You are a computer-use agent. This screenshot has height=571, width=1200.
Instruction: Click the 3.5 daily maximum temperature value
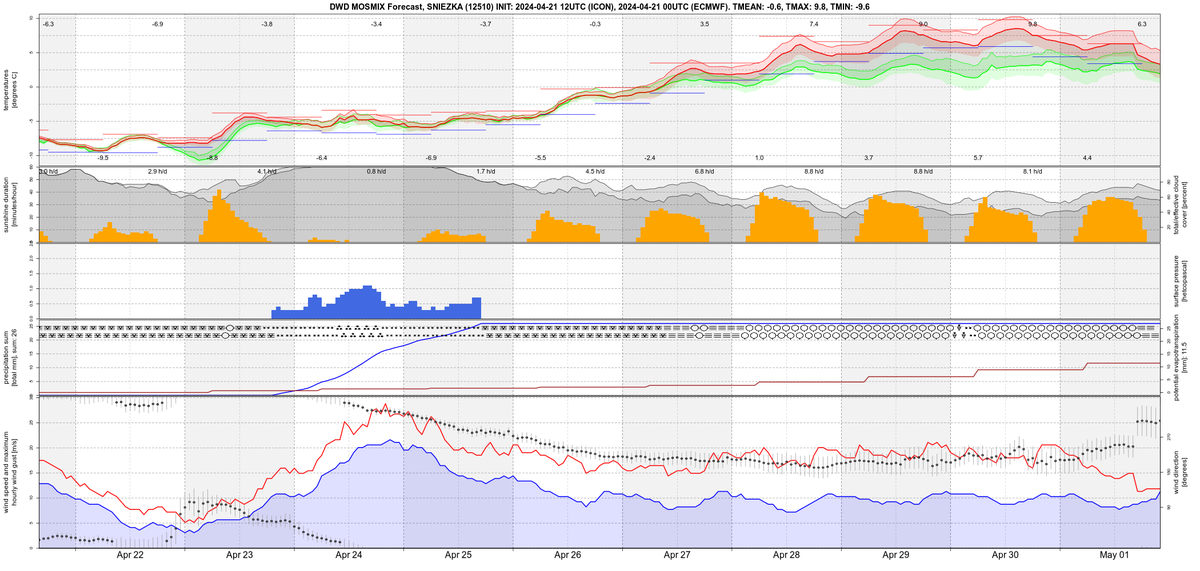pyautogui.click(x=705, y=23)
